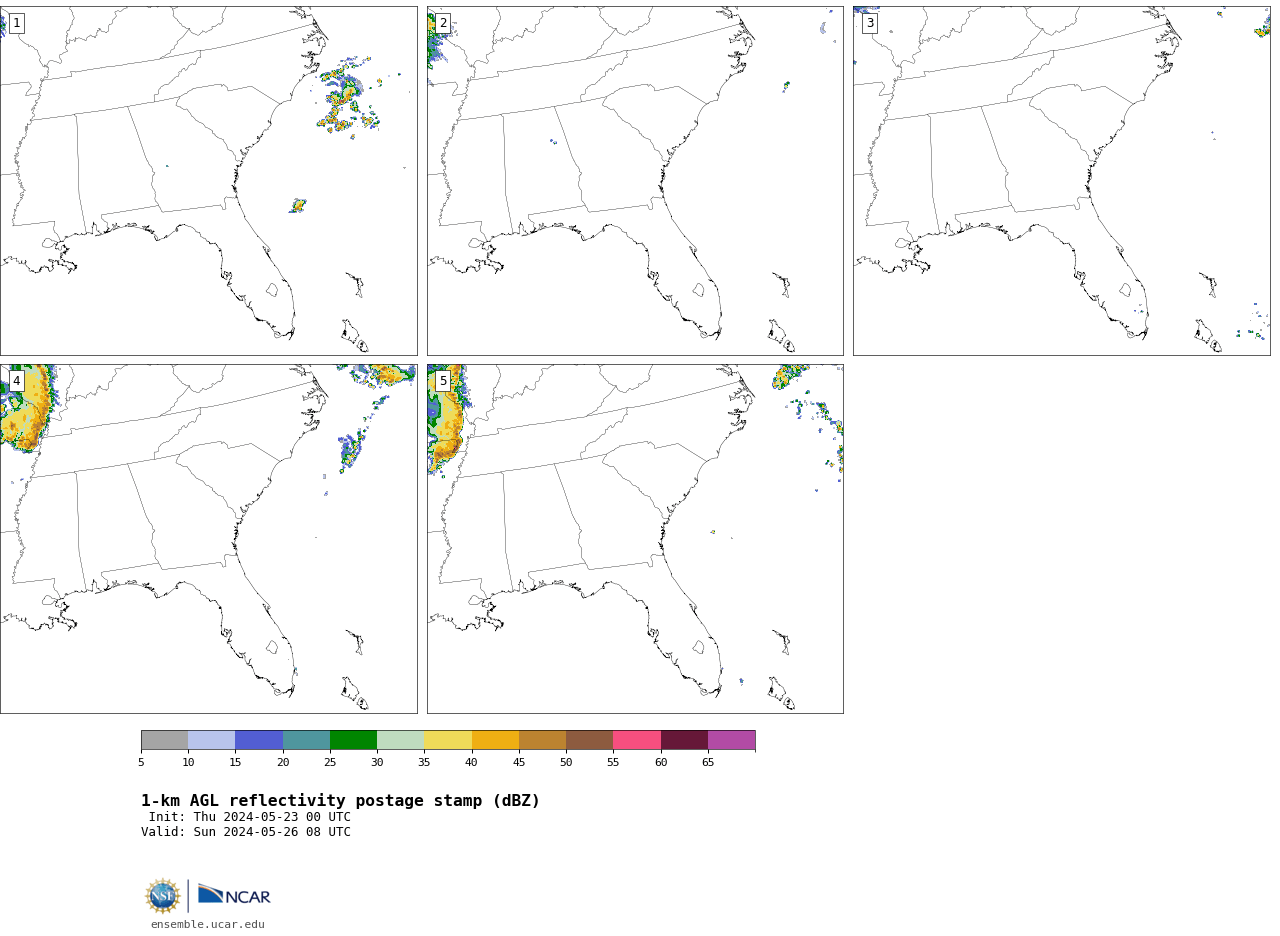Open ensemble member 5 reflectivity map
The image size is (1280, 936).
pyautogui.click(x=635, y=539)
